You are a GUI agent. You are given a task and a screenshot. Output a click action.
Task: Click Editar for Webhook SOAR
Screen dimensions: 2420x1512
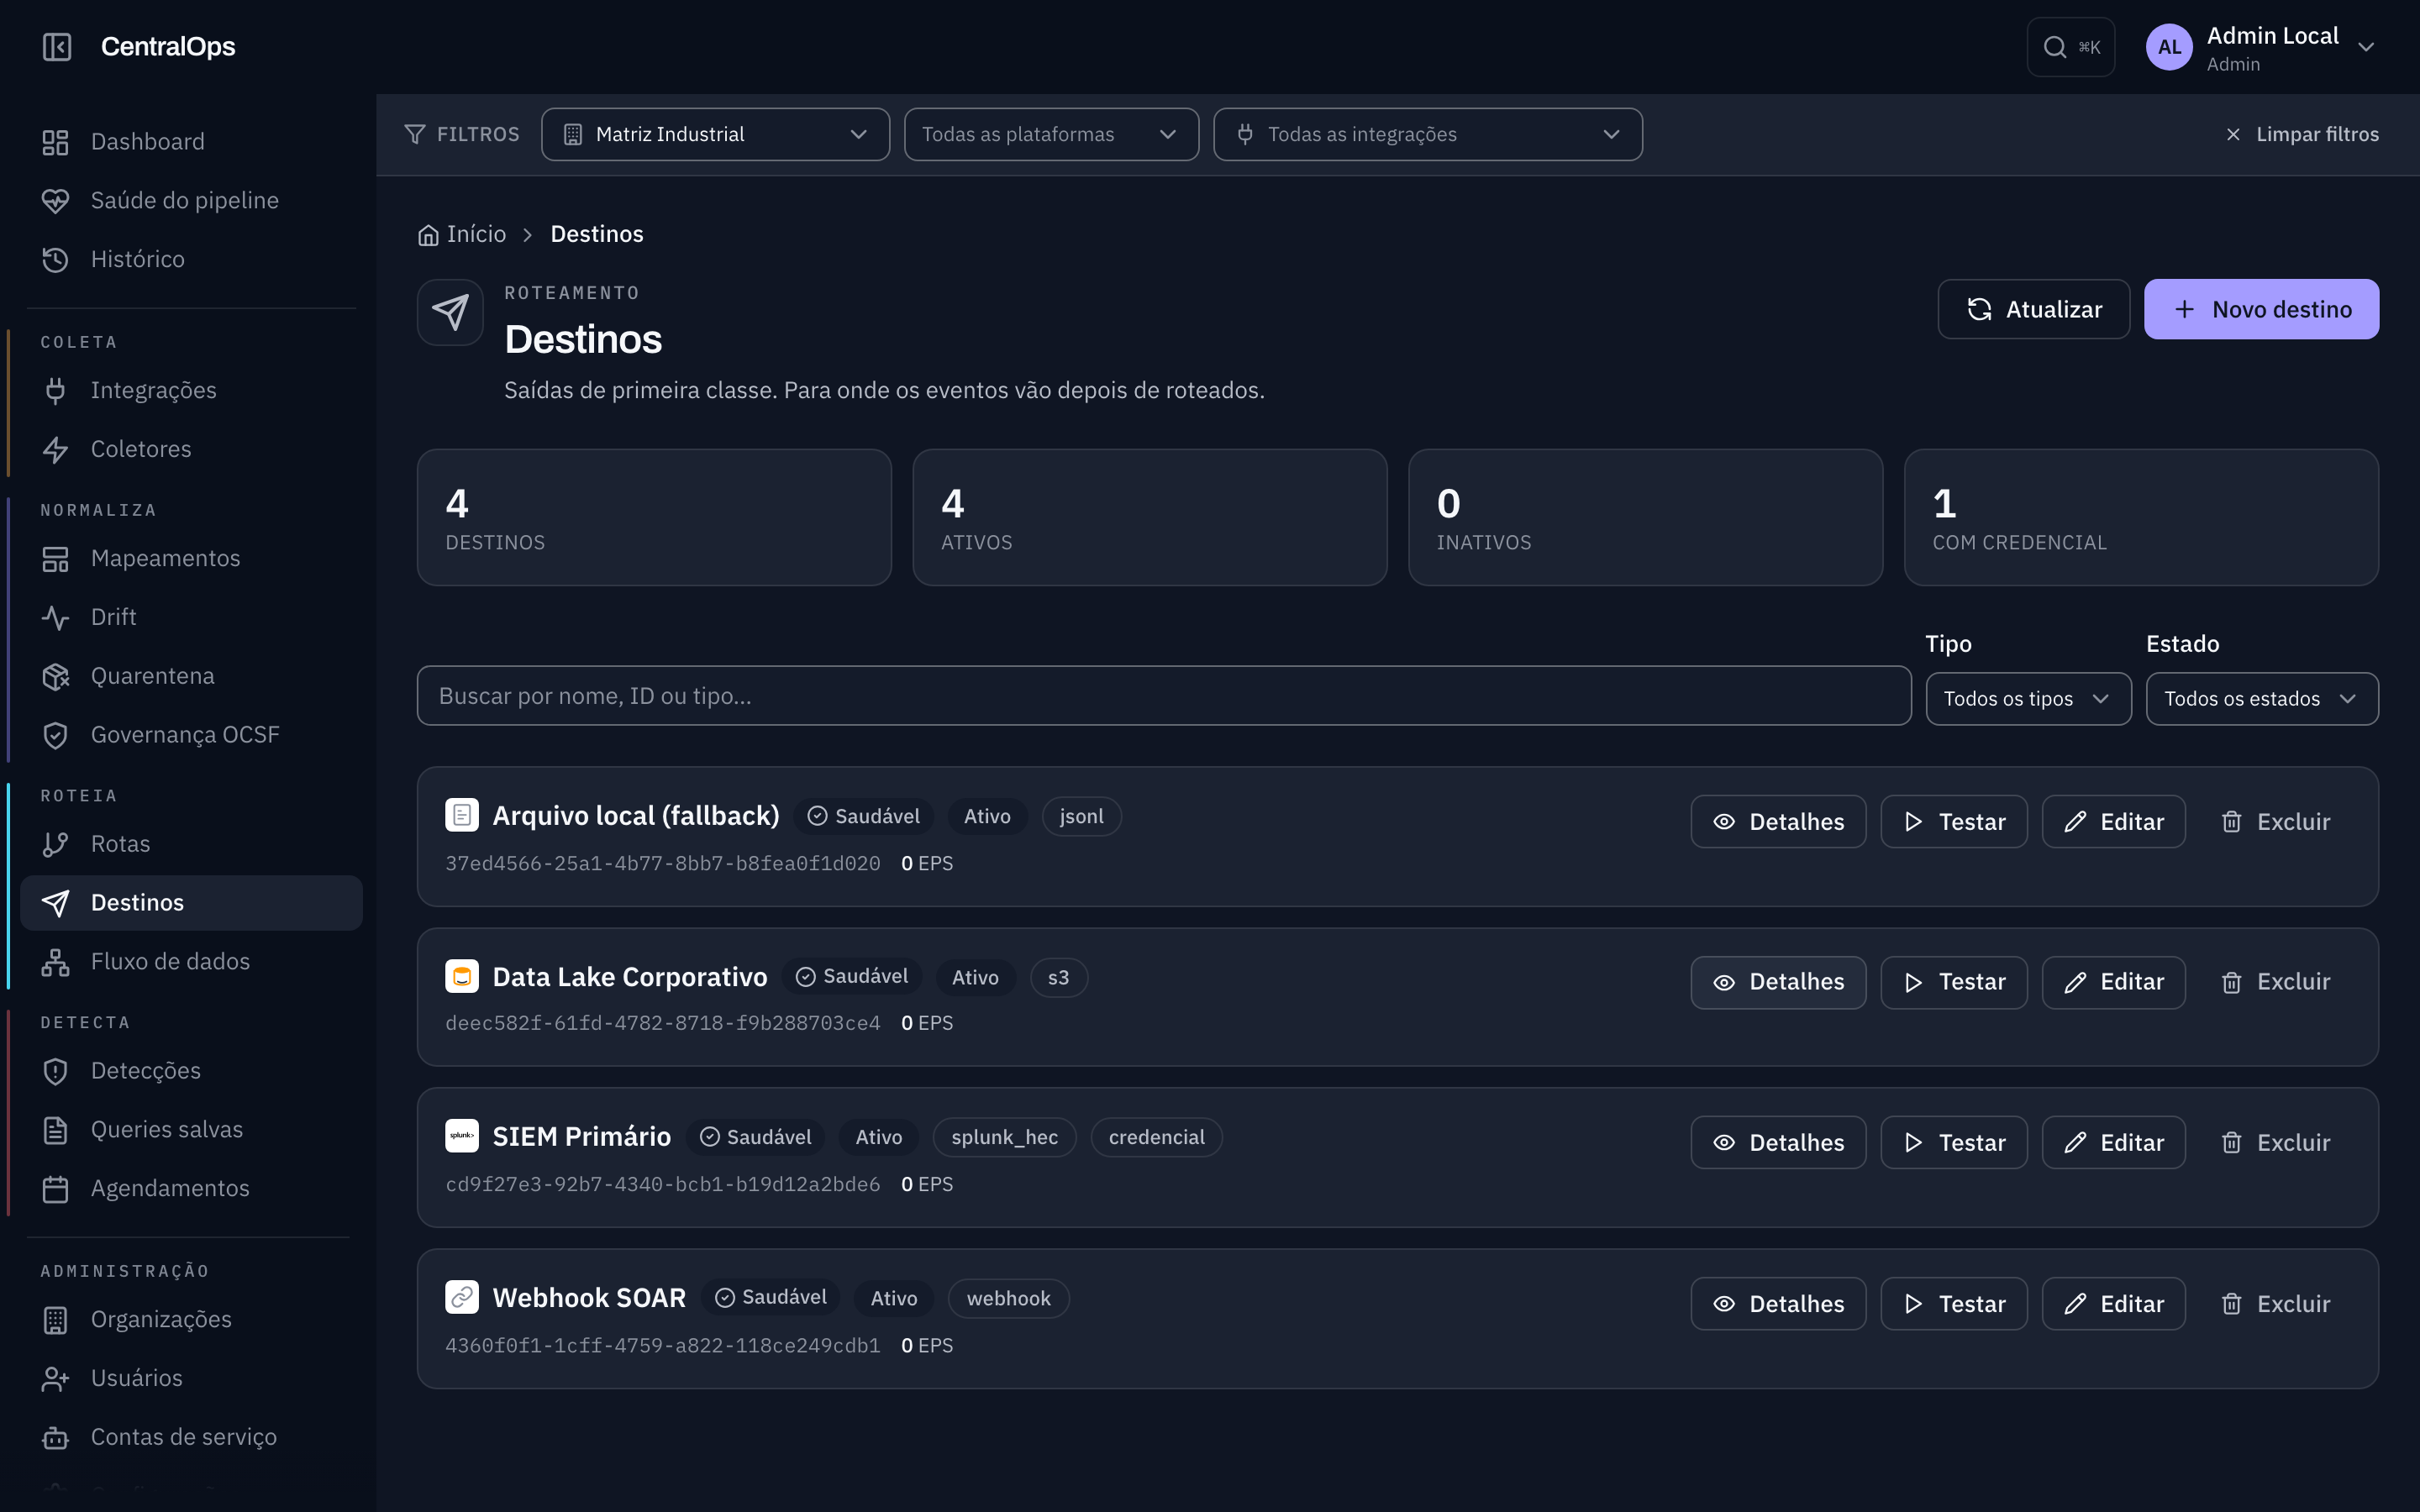[2113, 1303]
